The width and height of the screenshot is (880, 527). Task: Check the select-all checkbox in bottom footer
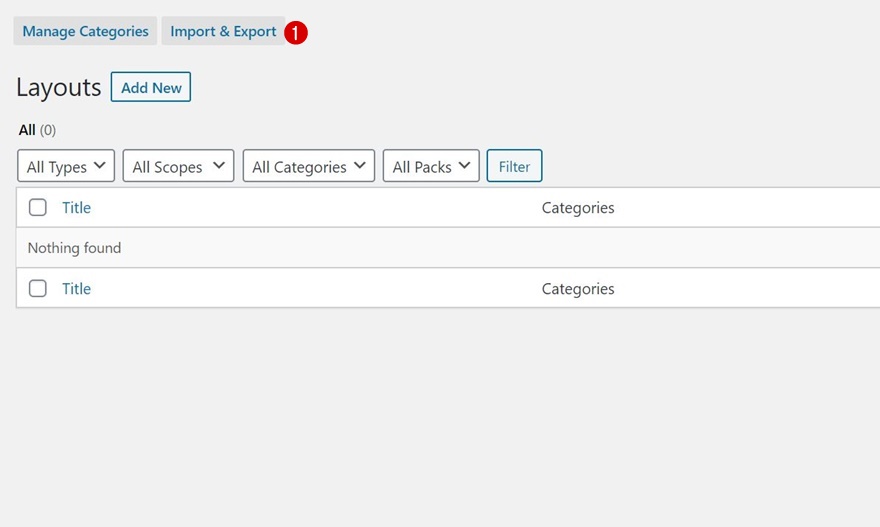[38, 288]
